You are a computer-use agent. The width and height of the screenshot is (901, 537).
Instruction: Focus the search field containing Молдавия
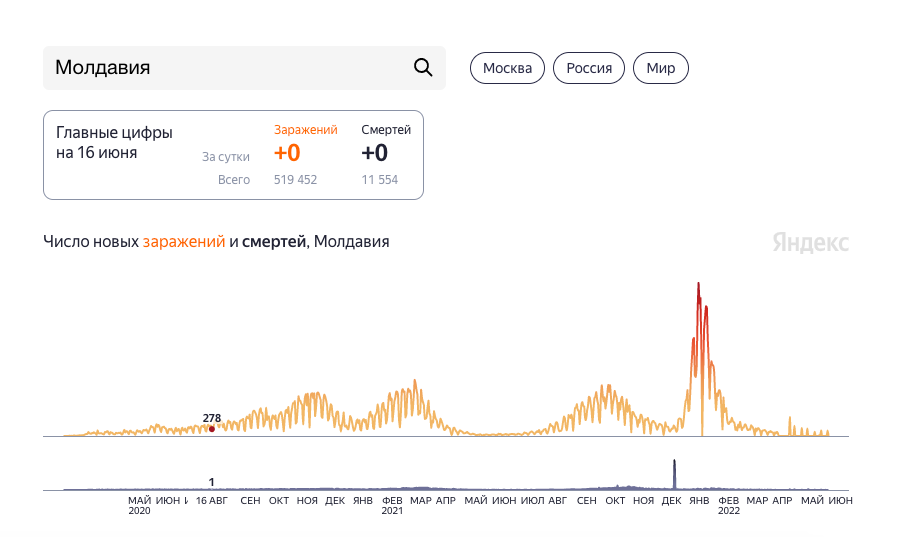(x=225, y=68)
